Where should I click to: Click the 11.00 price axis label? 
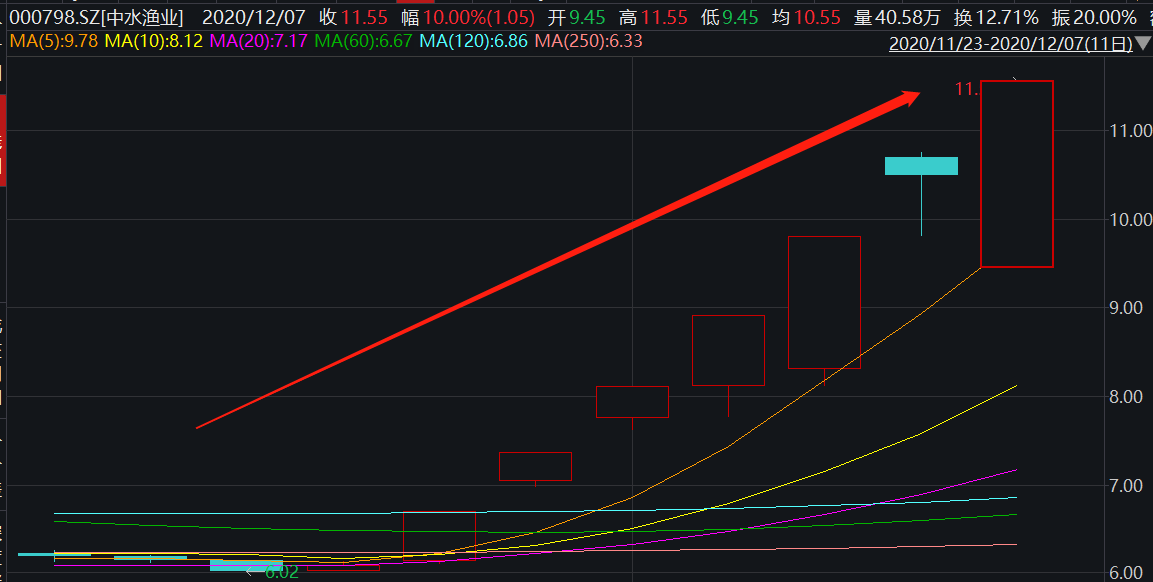click(x=1125, y=130)
